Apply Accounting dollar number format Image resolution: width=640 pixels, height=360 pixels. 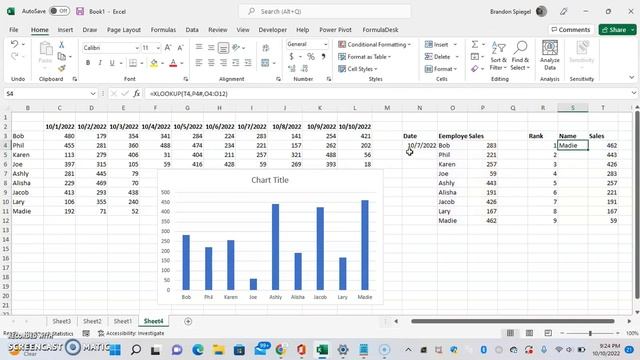[x=291, y=57]
